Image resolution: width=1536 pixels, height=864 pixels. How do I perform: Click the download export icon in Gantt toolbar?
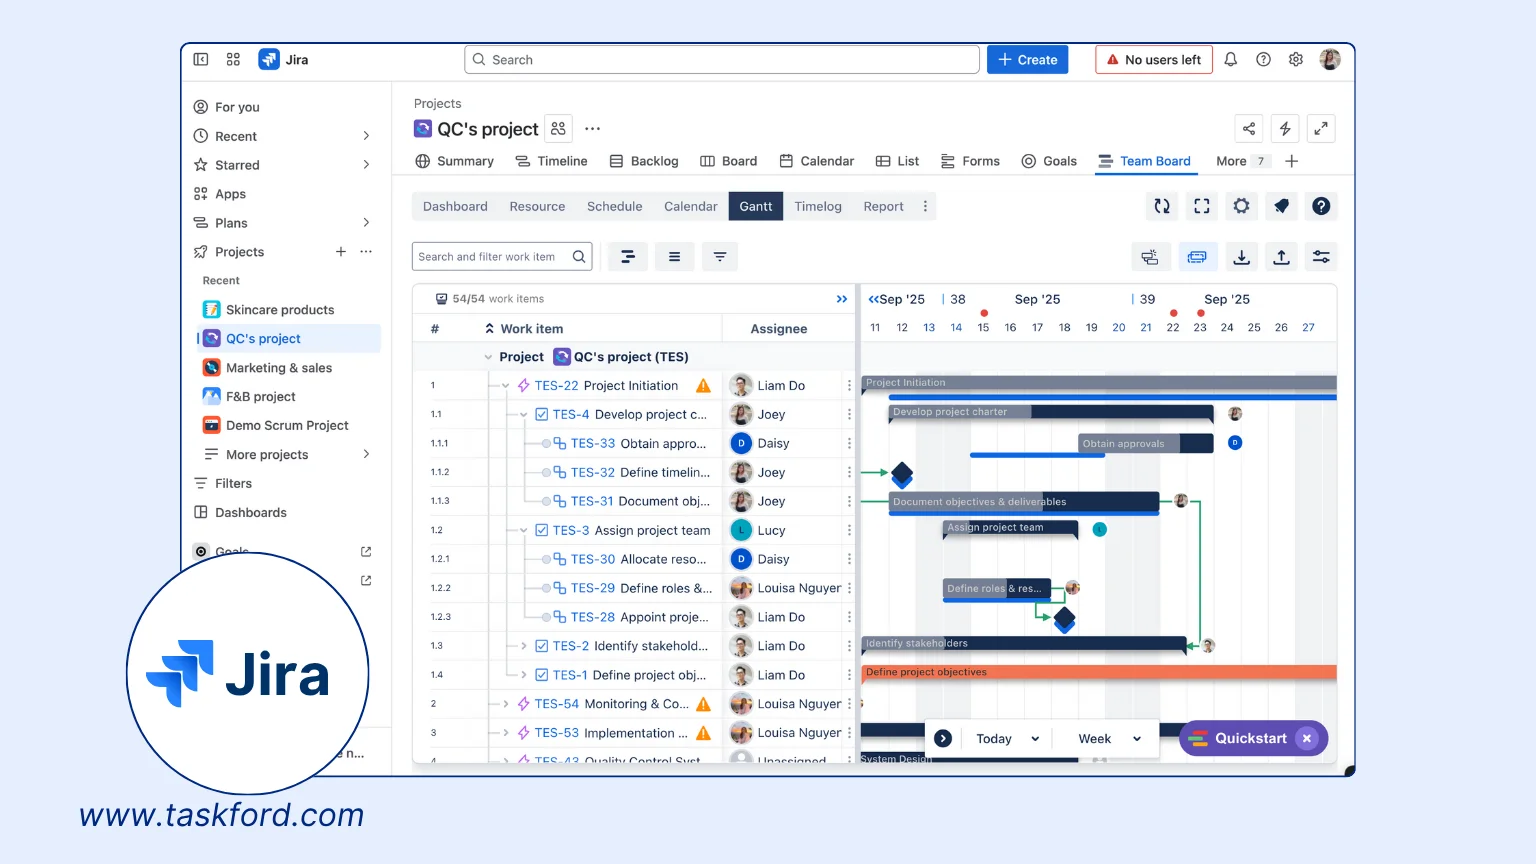(x=1241, y=257)
